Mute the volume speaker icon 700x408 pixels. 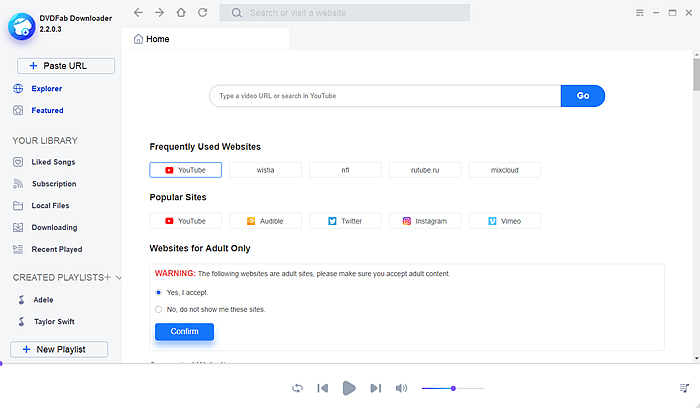[402, 388]
